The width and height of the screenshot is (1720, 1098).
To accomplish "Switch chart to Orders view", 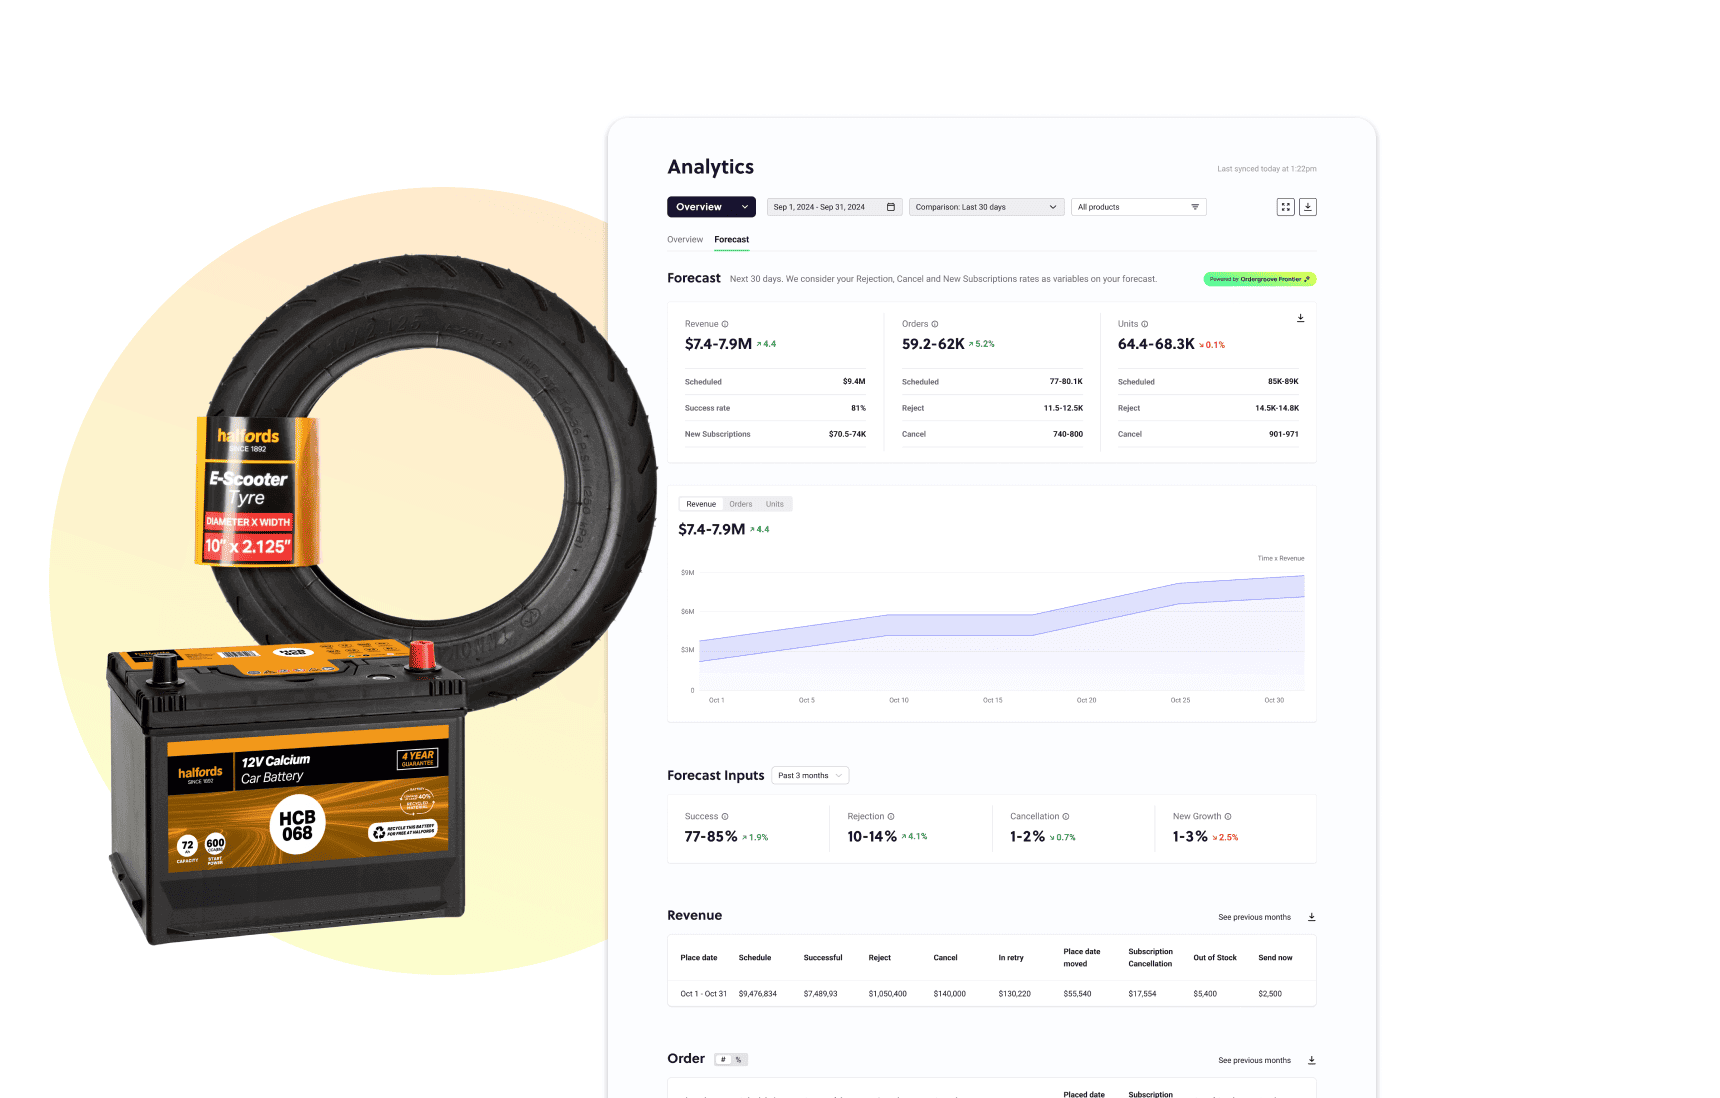I will point(741,504).
